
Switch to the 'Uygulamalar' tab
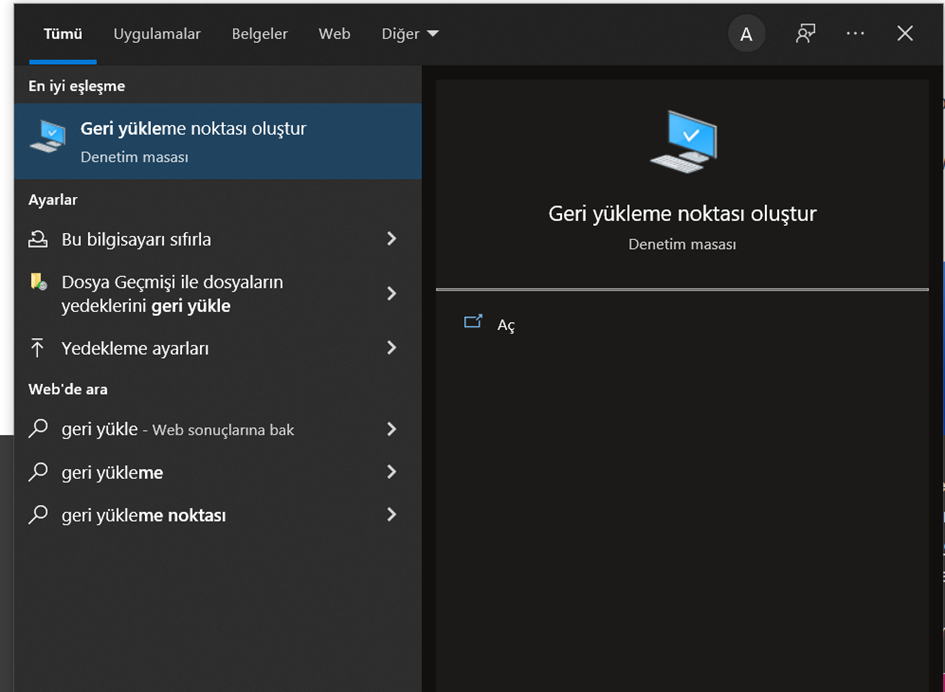coord(157,34)
